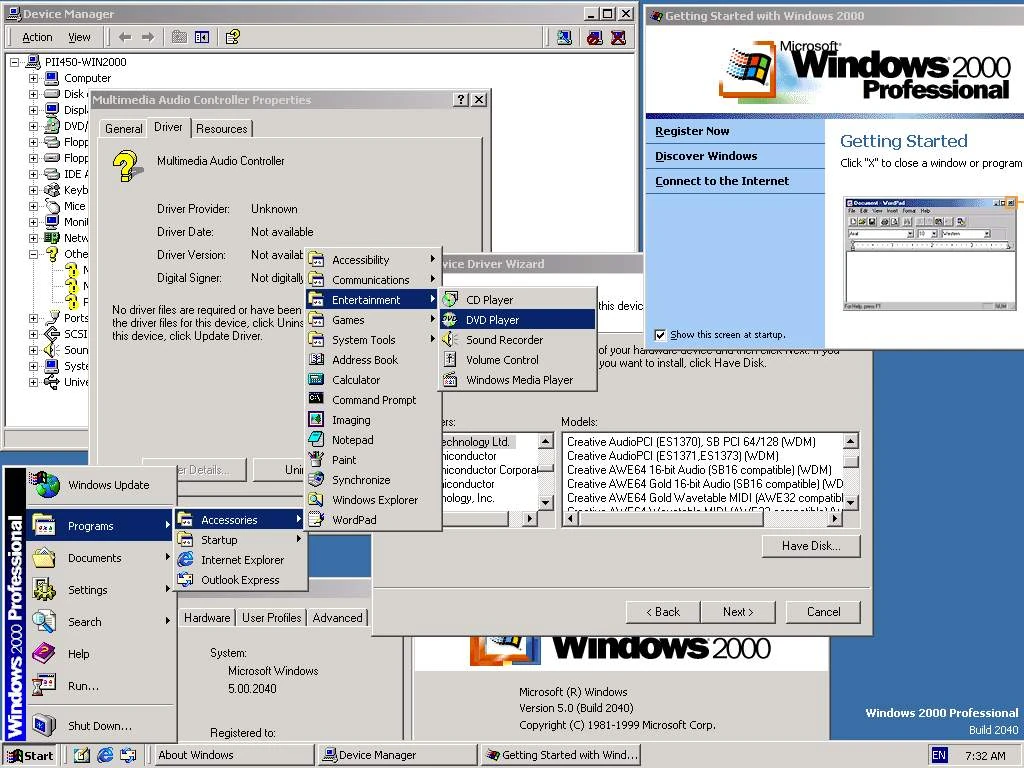Open device Properties via Device Manager toolbar icon
The image size is (1024, 768).
[x=565, y=37]
